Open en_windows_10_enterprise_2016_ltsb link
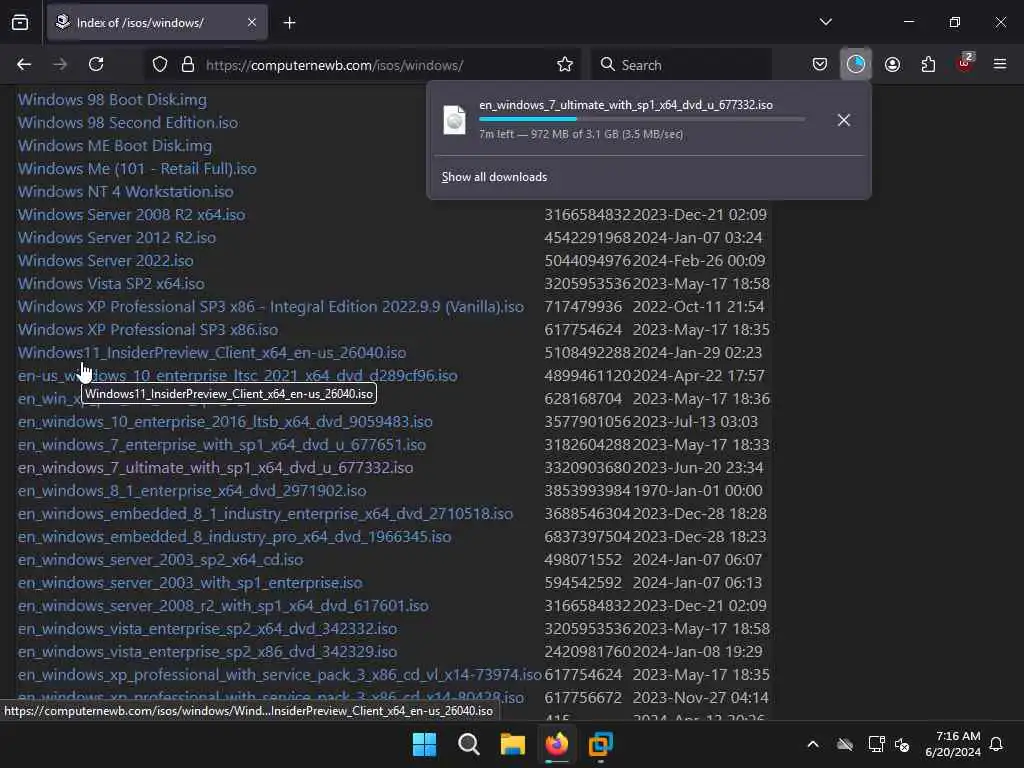Viewport: 1024px width, 768px height. tap(225, 422)
